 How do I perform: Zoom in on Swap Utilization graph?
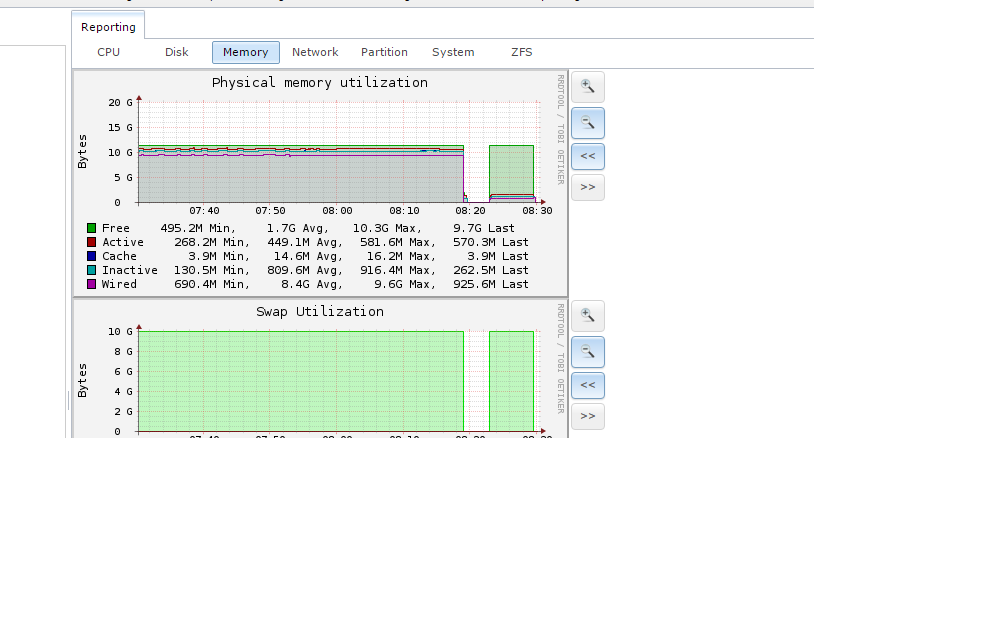pos(588,316)
